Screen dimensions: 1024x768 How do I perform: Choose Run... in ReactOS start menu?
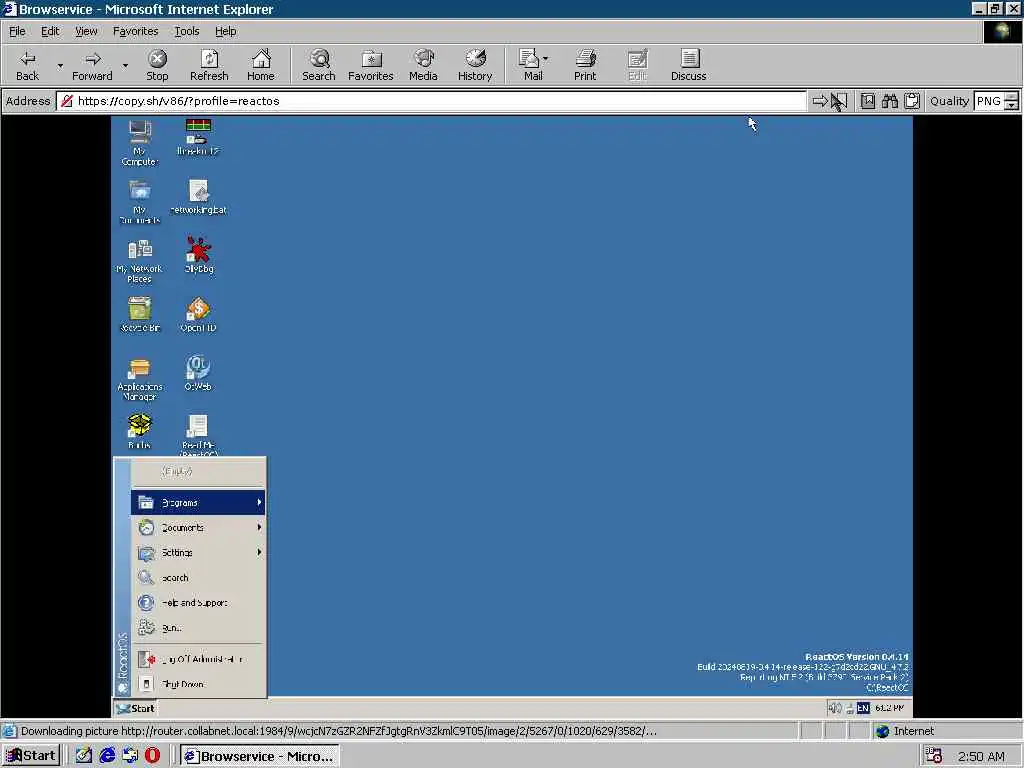click(198, 628)
